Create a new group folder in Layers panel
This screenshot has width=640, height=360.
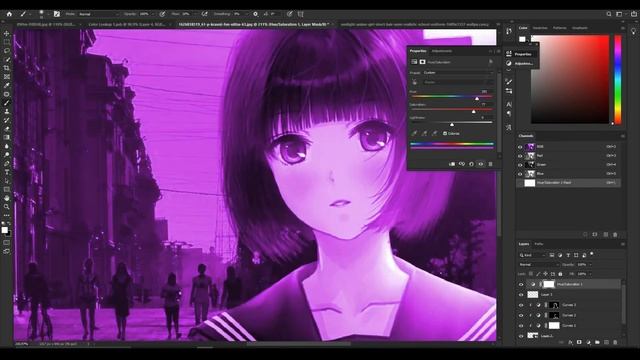(597, 342)
